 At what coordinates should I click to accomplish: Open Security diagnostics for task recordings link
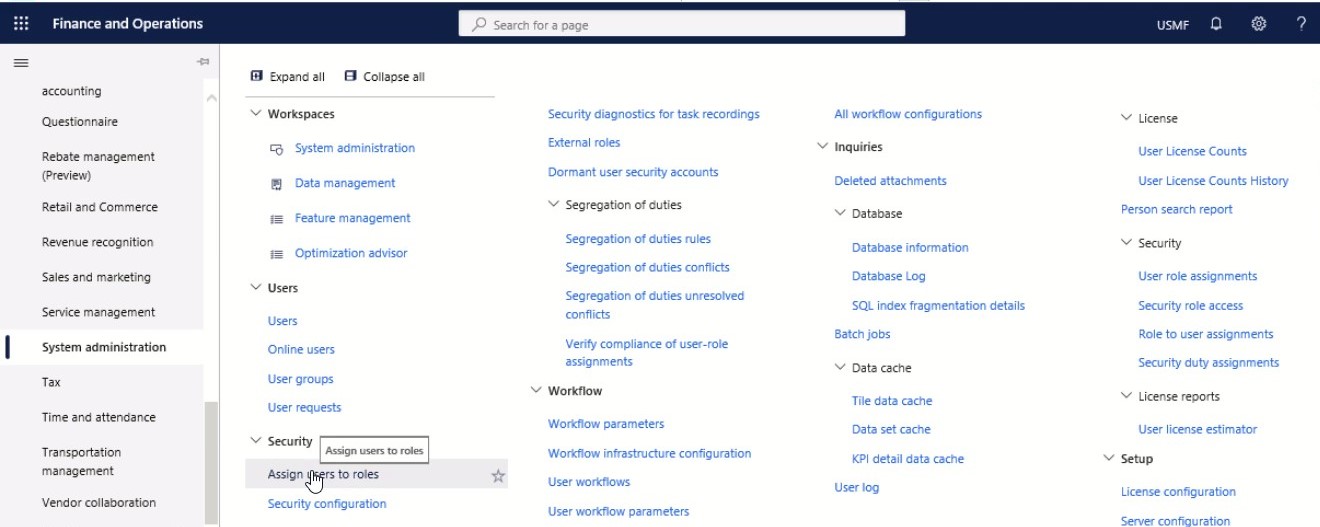point(654,114)
